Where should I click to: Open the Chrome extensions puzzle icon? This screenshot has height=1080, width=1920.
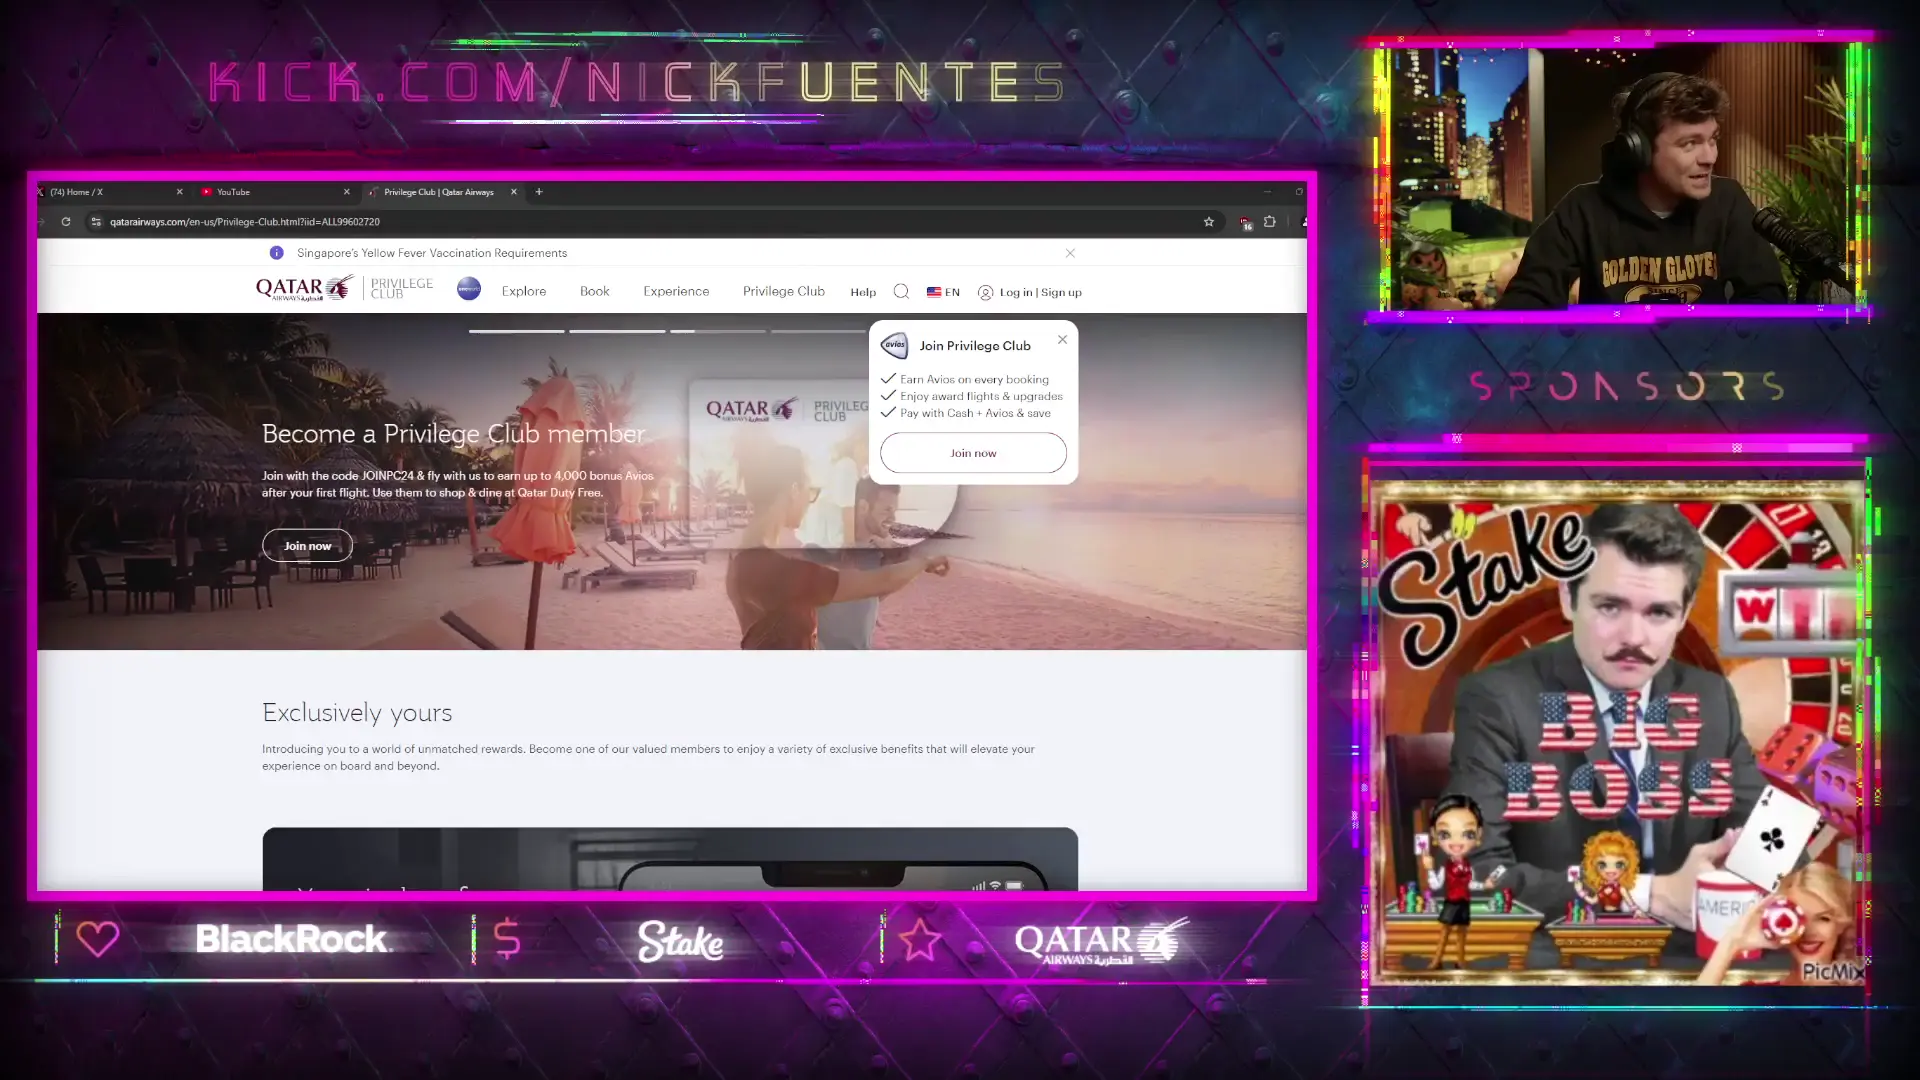pyautogui.click(x=1269, y=221)
